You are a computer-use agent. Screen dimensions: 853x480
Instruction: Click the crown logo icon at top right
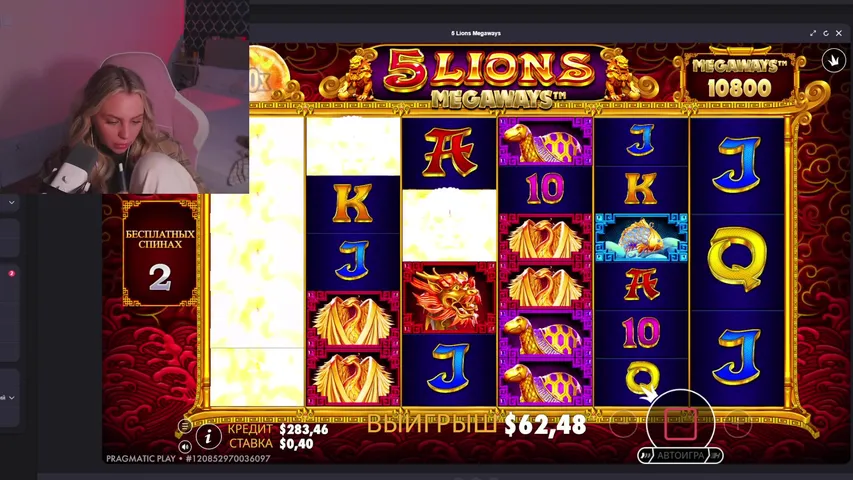(833, 60)
